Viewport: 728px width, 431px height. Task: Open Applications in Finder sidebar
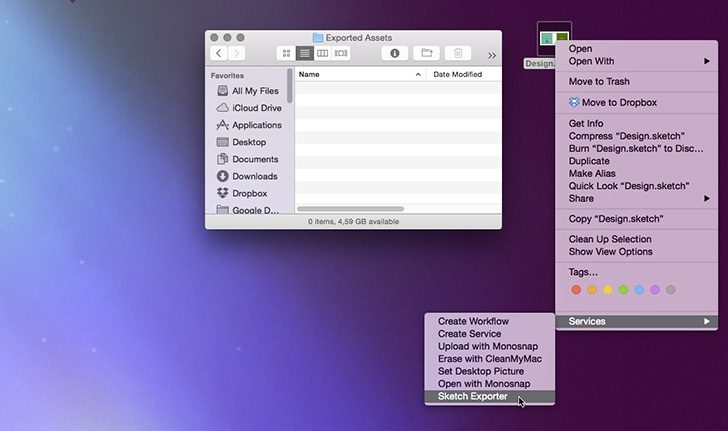(257, 125)
